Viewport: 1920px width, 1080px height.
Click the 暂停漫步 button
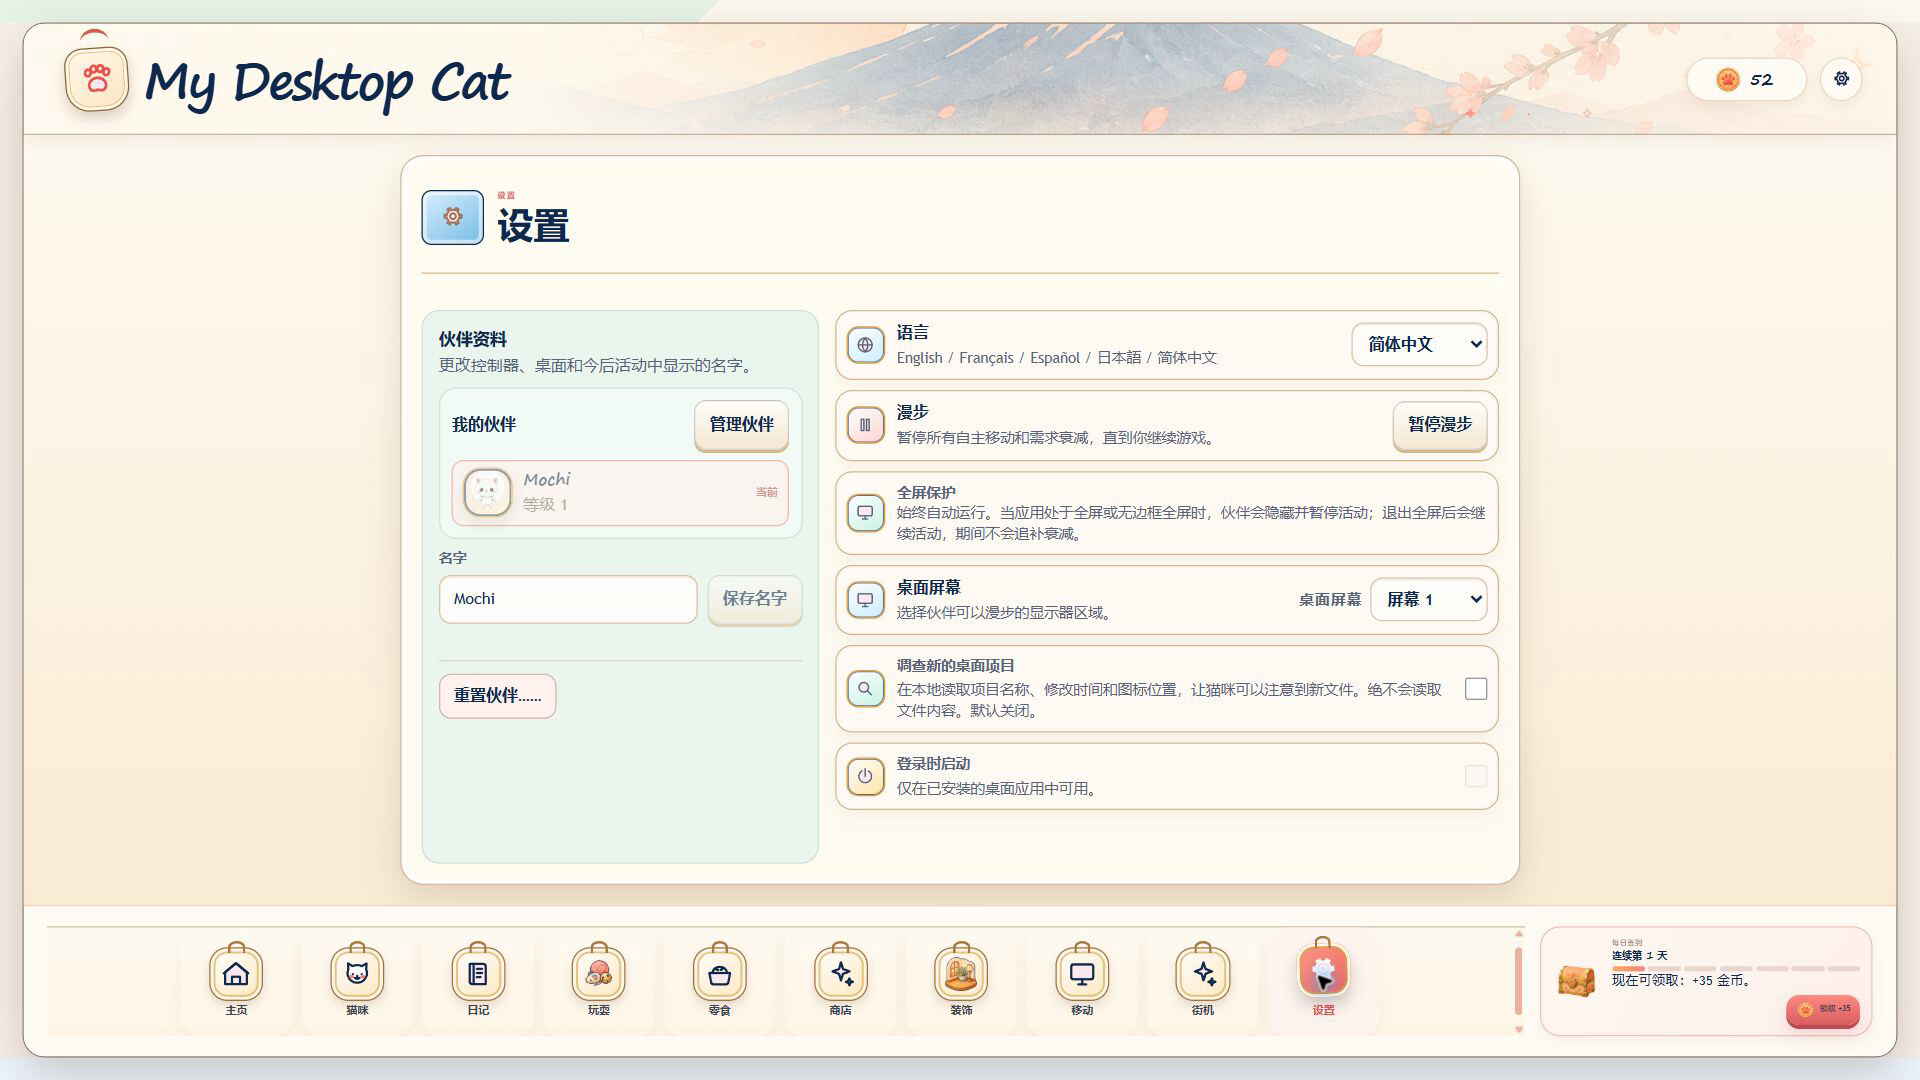(x=1440, y=425)
